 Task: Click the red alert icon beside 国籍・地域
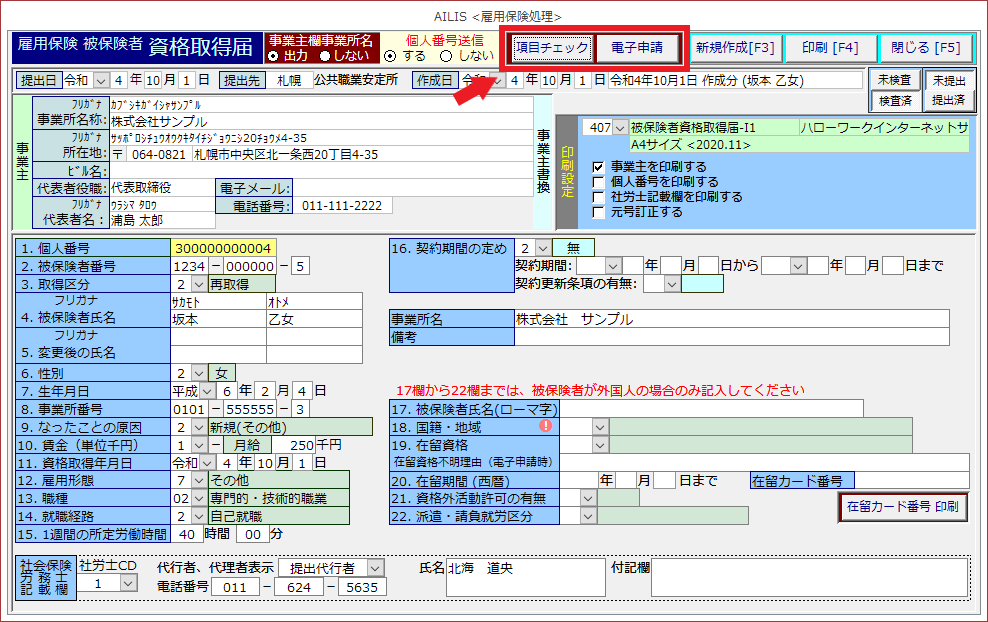[x=546, y=425]
